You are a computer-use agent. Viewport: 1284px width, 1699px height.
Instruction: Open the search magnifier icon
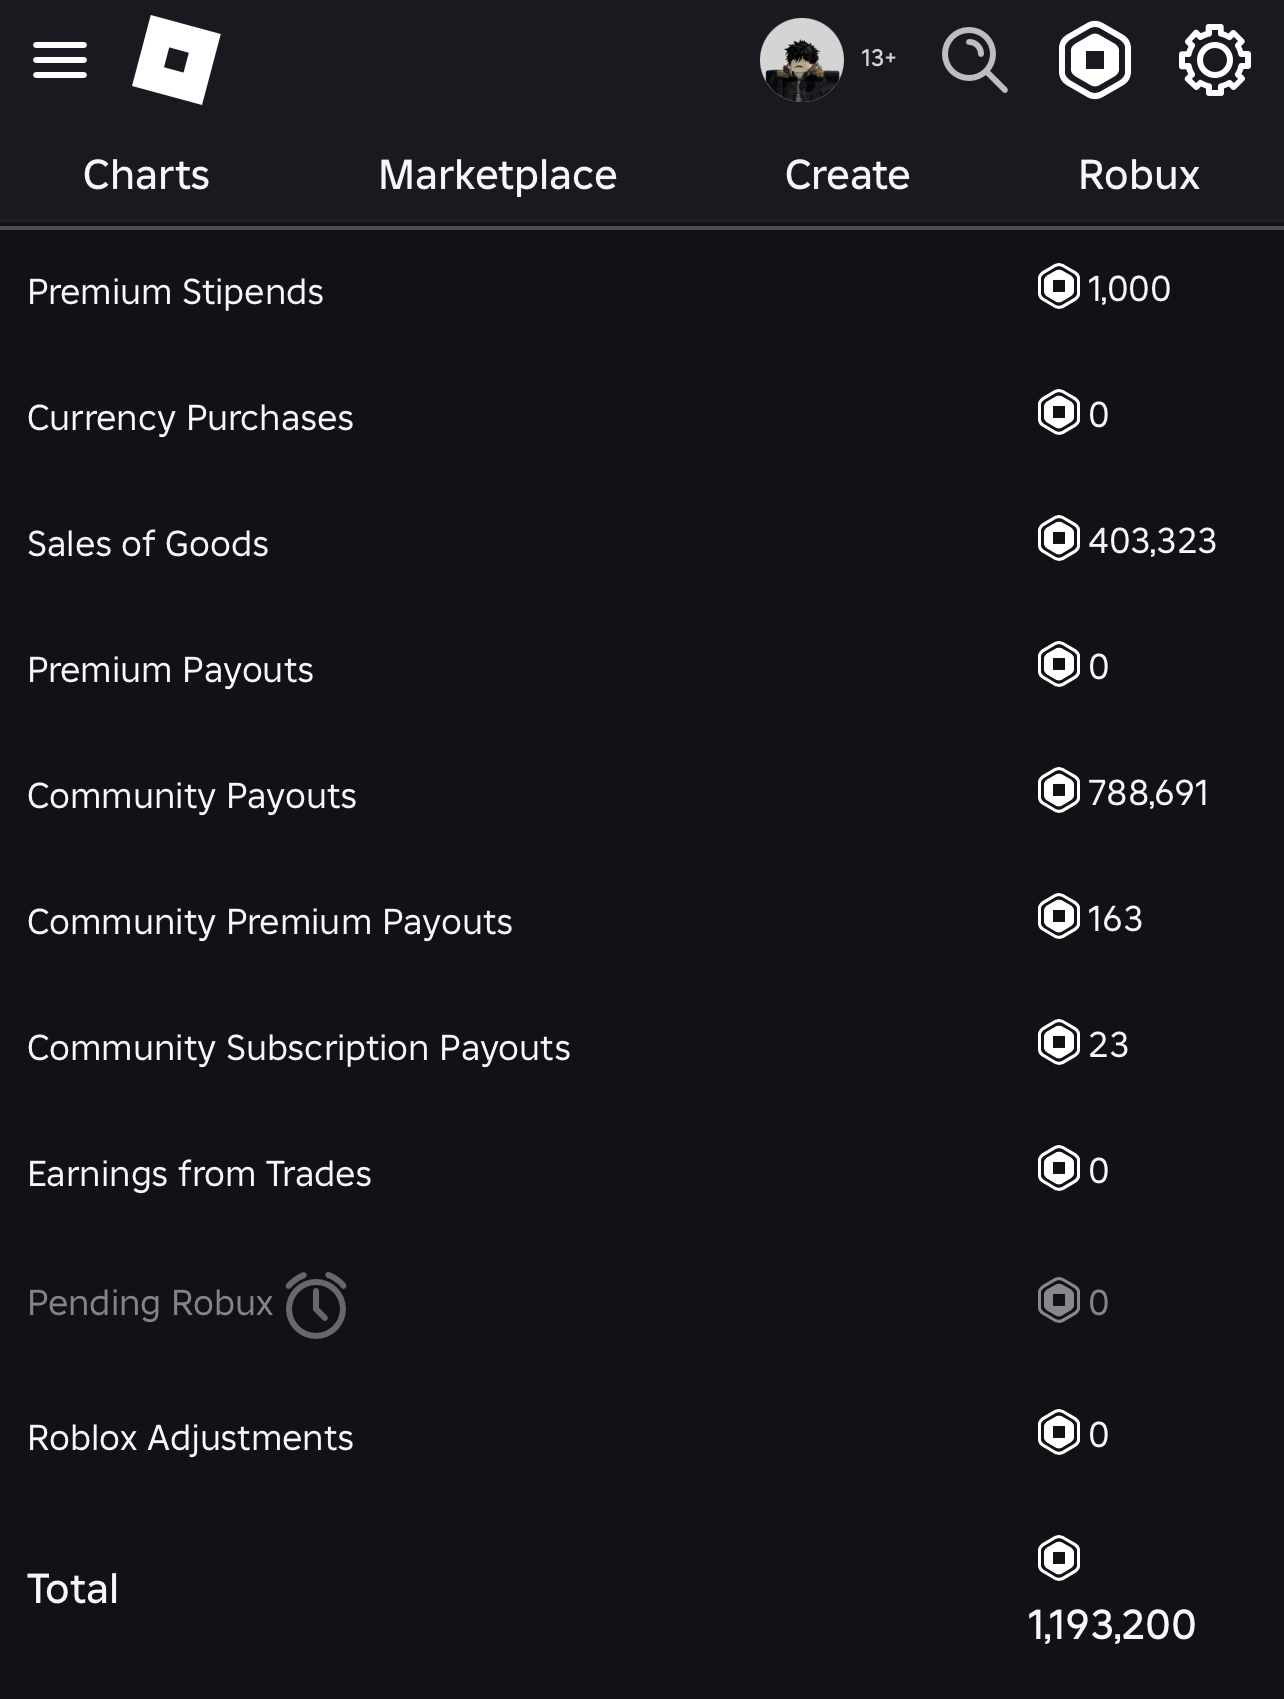(974, 60)
